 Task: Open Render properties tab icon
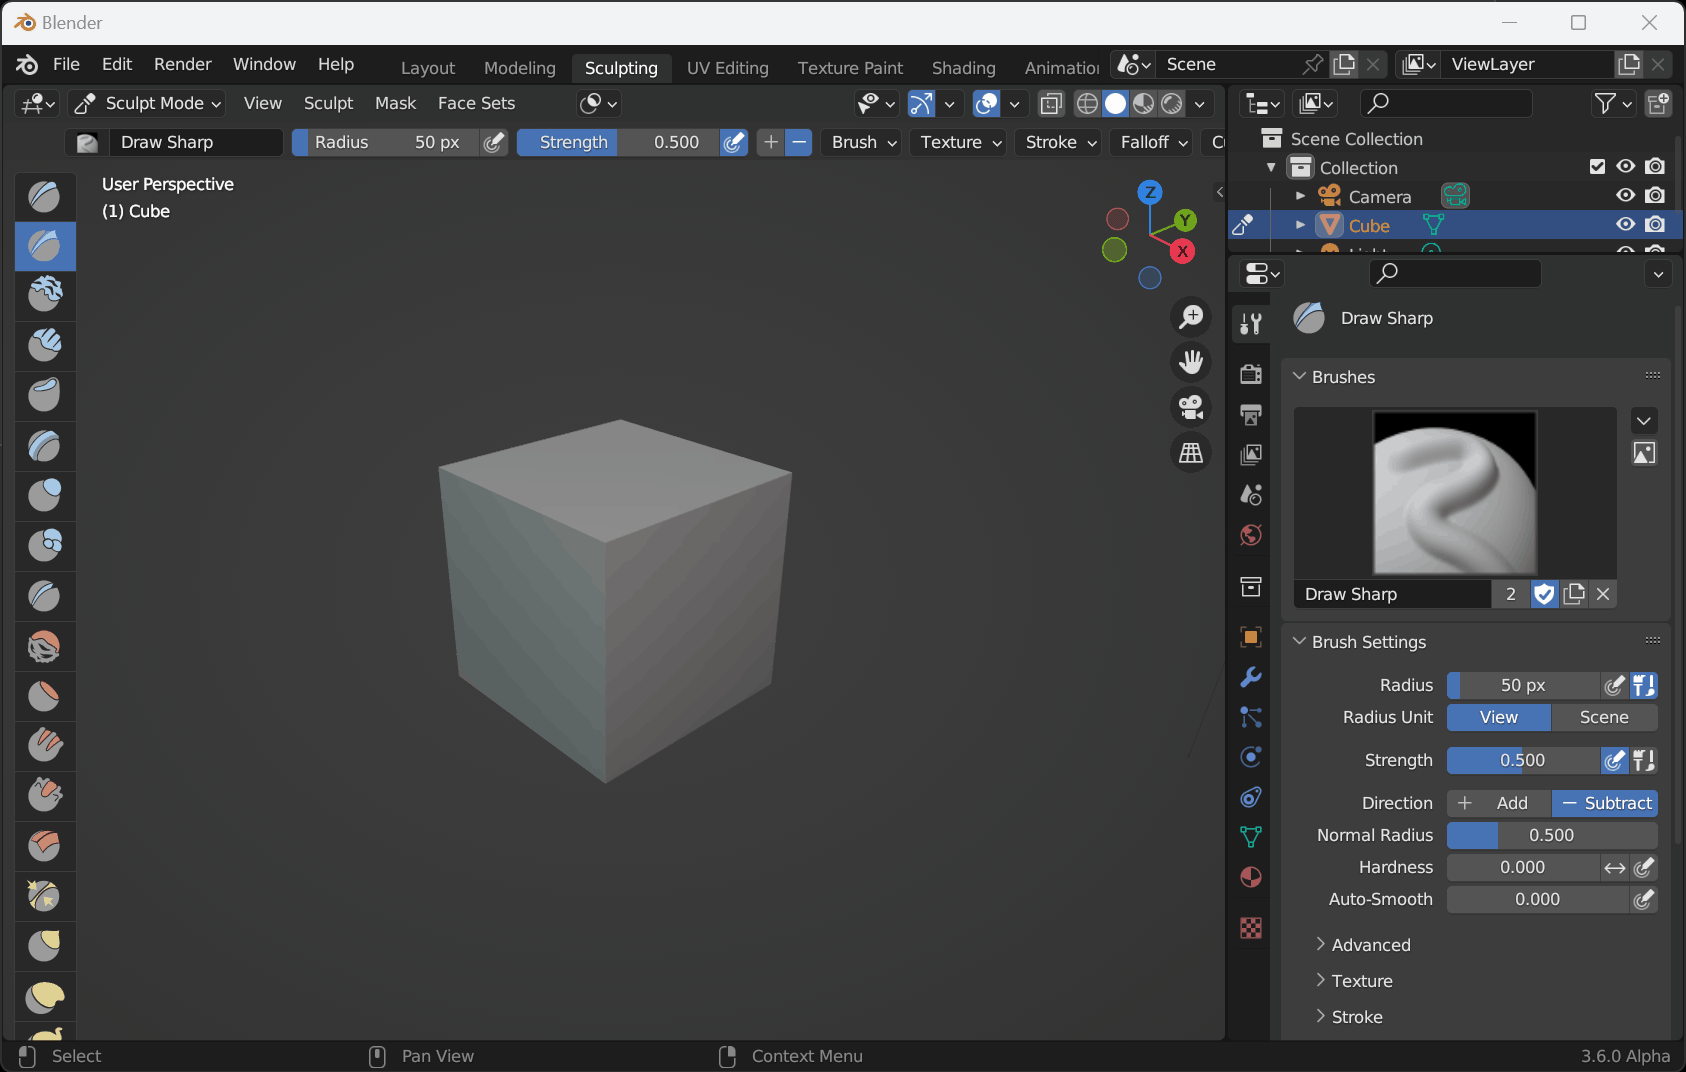(x=1250, y=374)
